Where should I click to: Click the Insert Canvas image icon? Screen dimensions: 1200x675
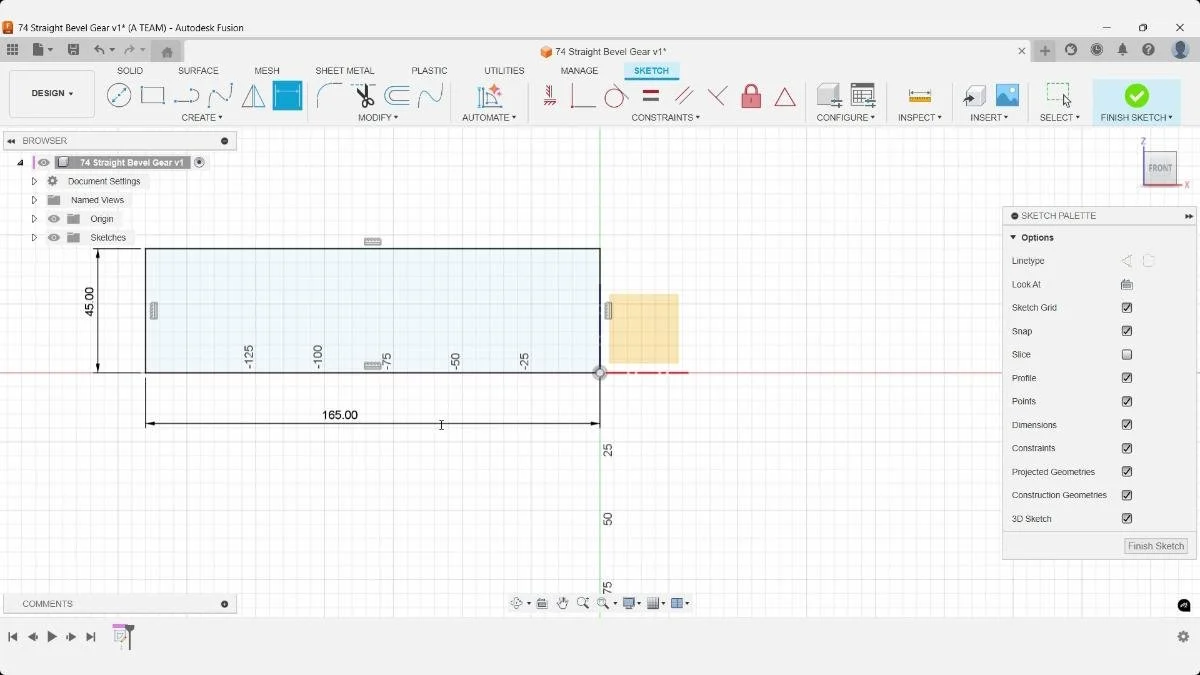(1007, 96)
